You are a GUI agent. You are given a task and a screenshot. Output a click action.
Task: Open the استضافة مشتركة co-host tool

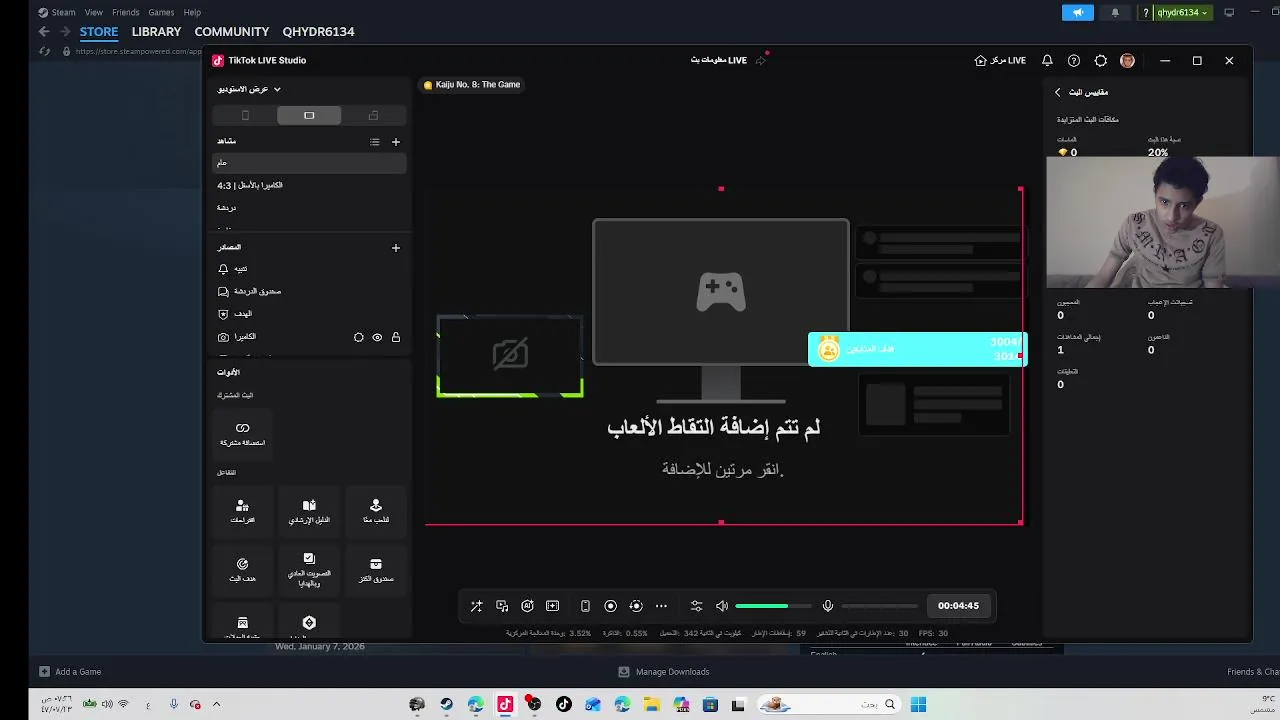[x=242, y=434]
